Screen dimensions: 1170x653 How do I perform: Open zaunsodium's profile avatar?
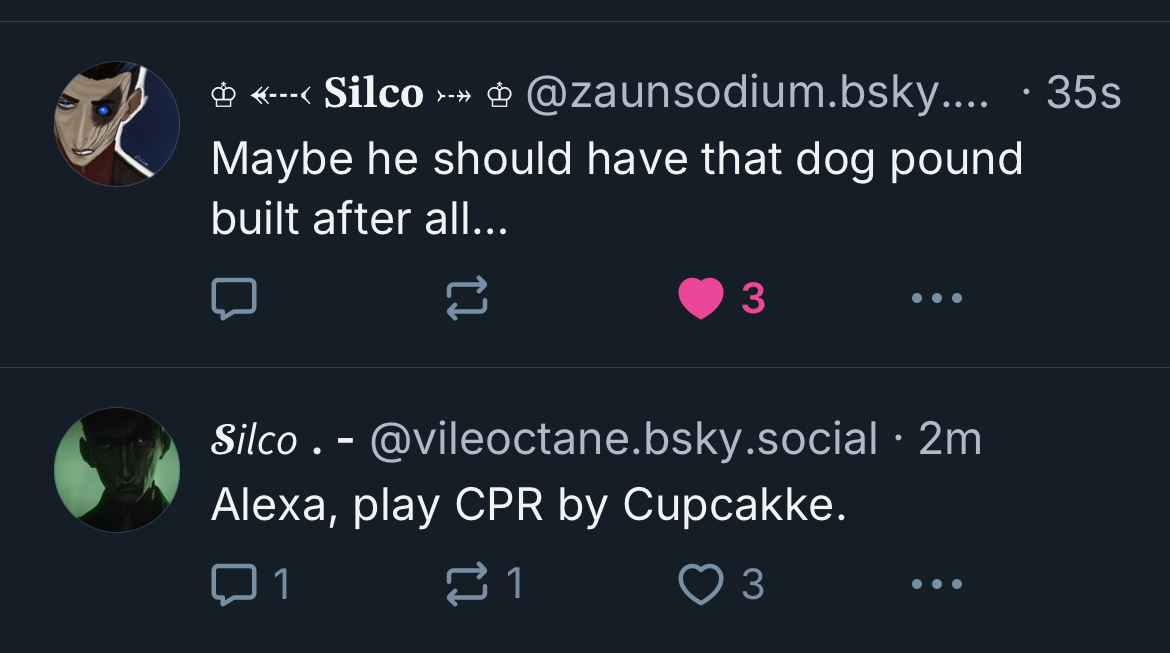117,124
